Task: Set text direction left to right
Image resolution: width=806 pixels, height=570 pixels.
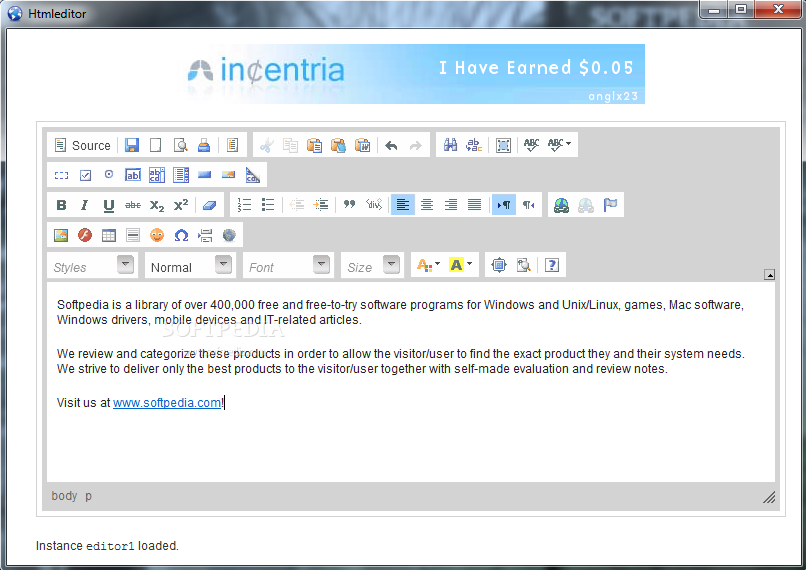Action: tap(504, 205)
